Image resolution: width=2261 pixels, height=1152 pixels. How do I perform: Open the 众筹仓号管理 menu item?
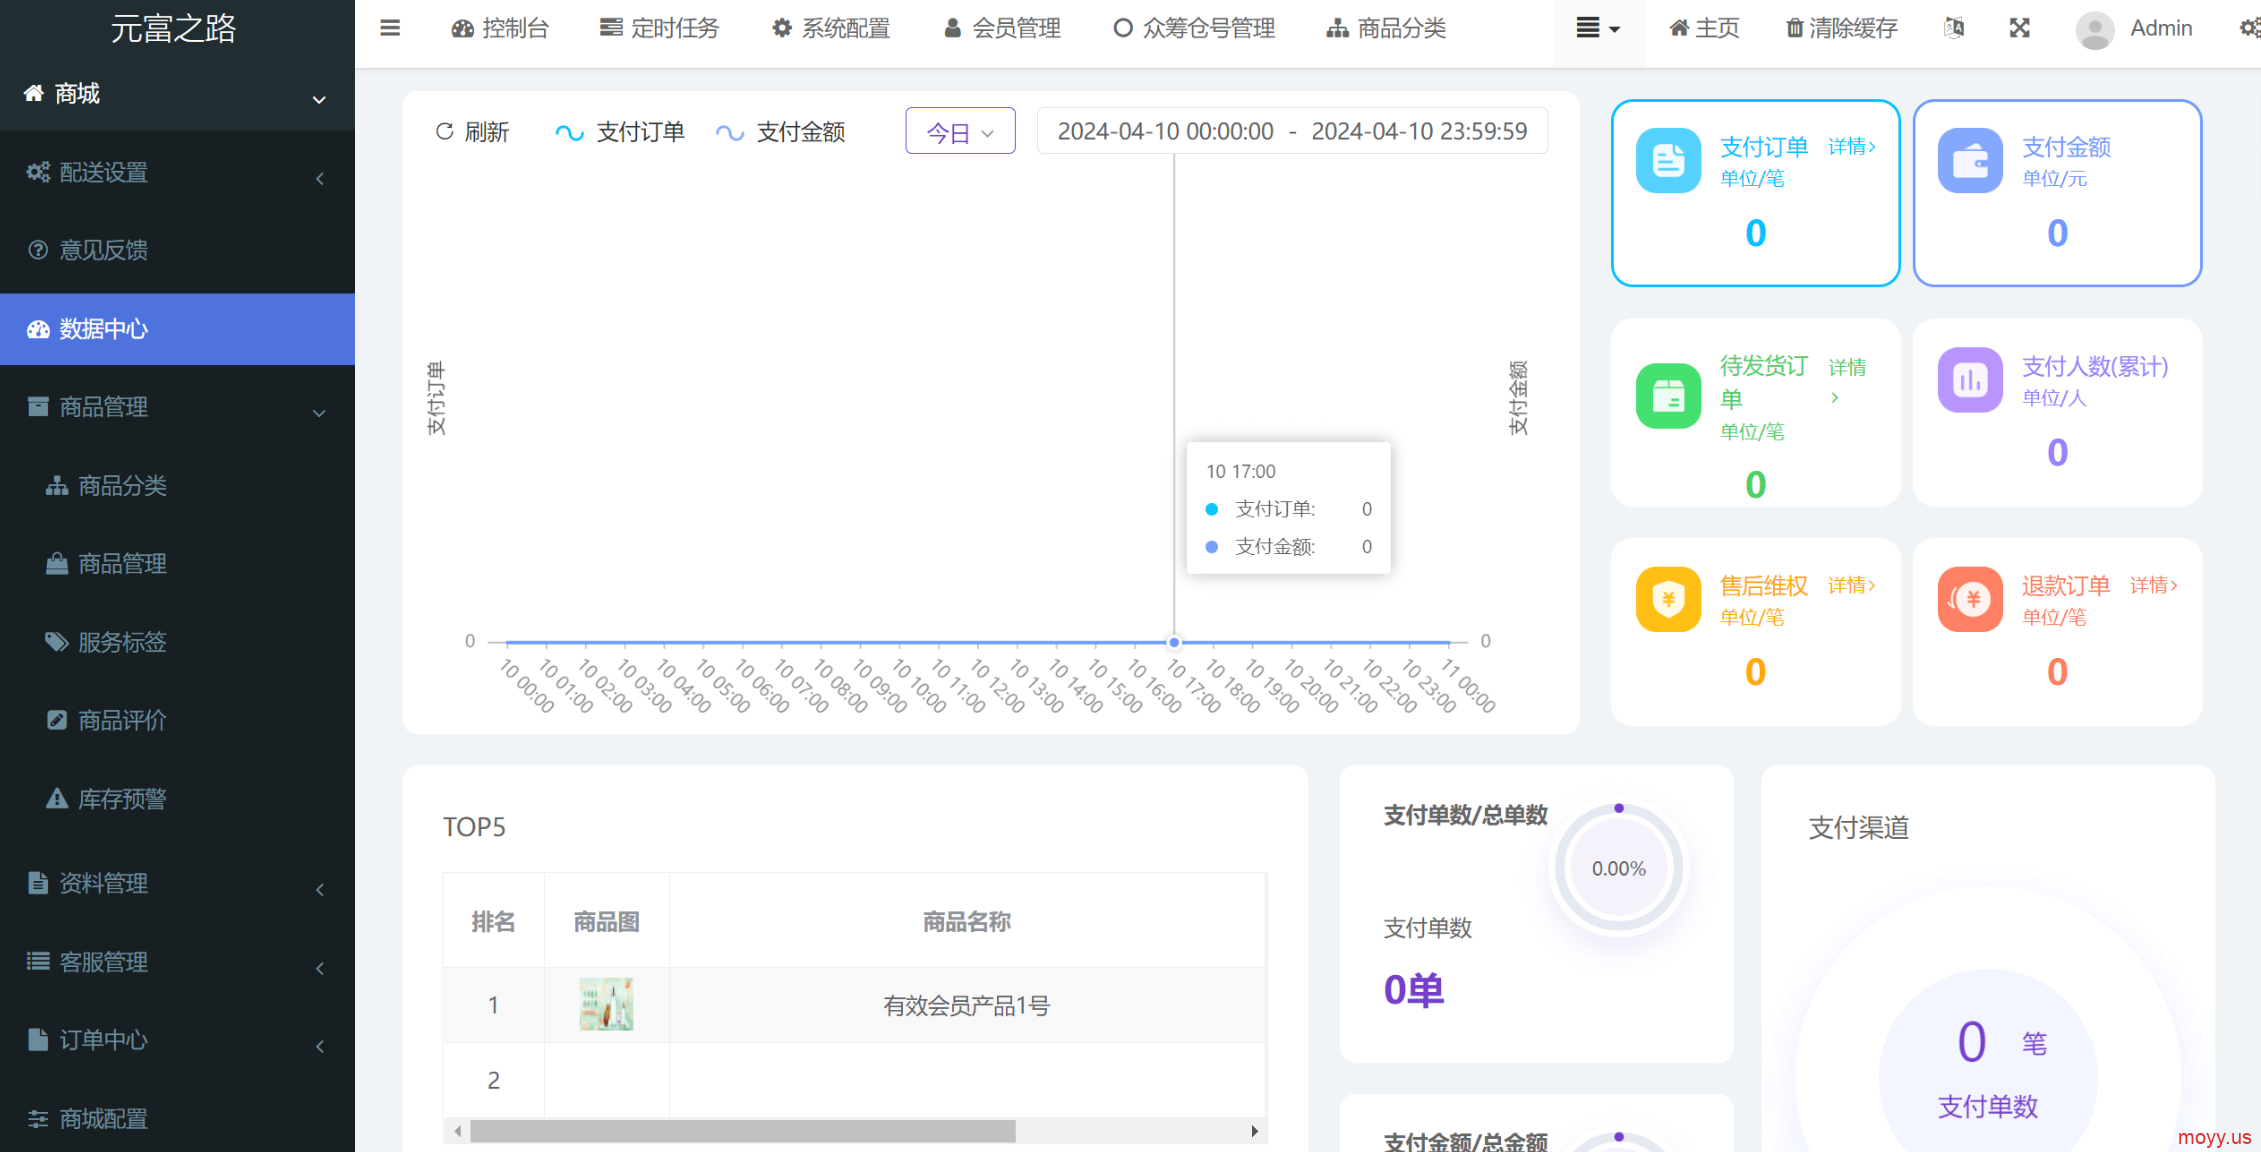(1194, 28)
